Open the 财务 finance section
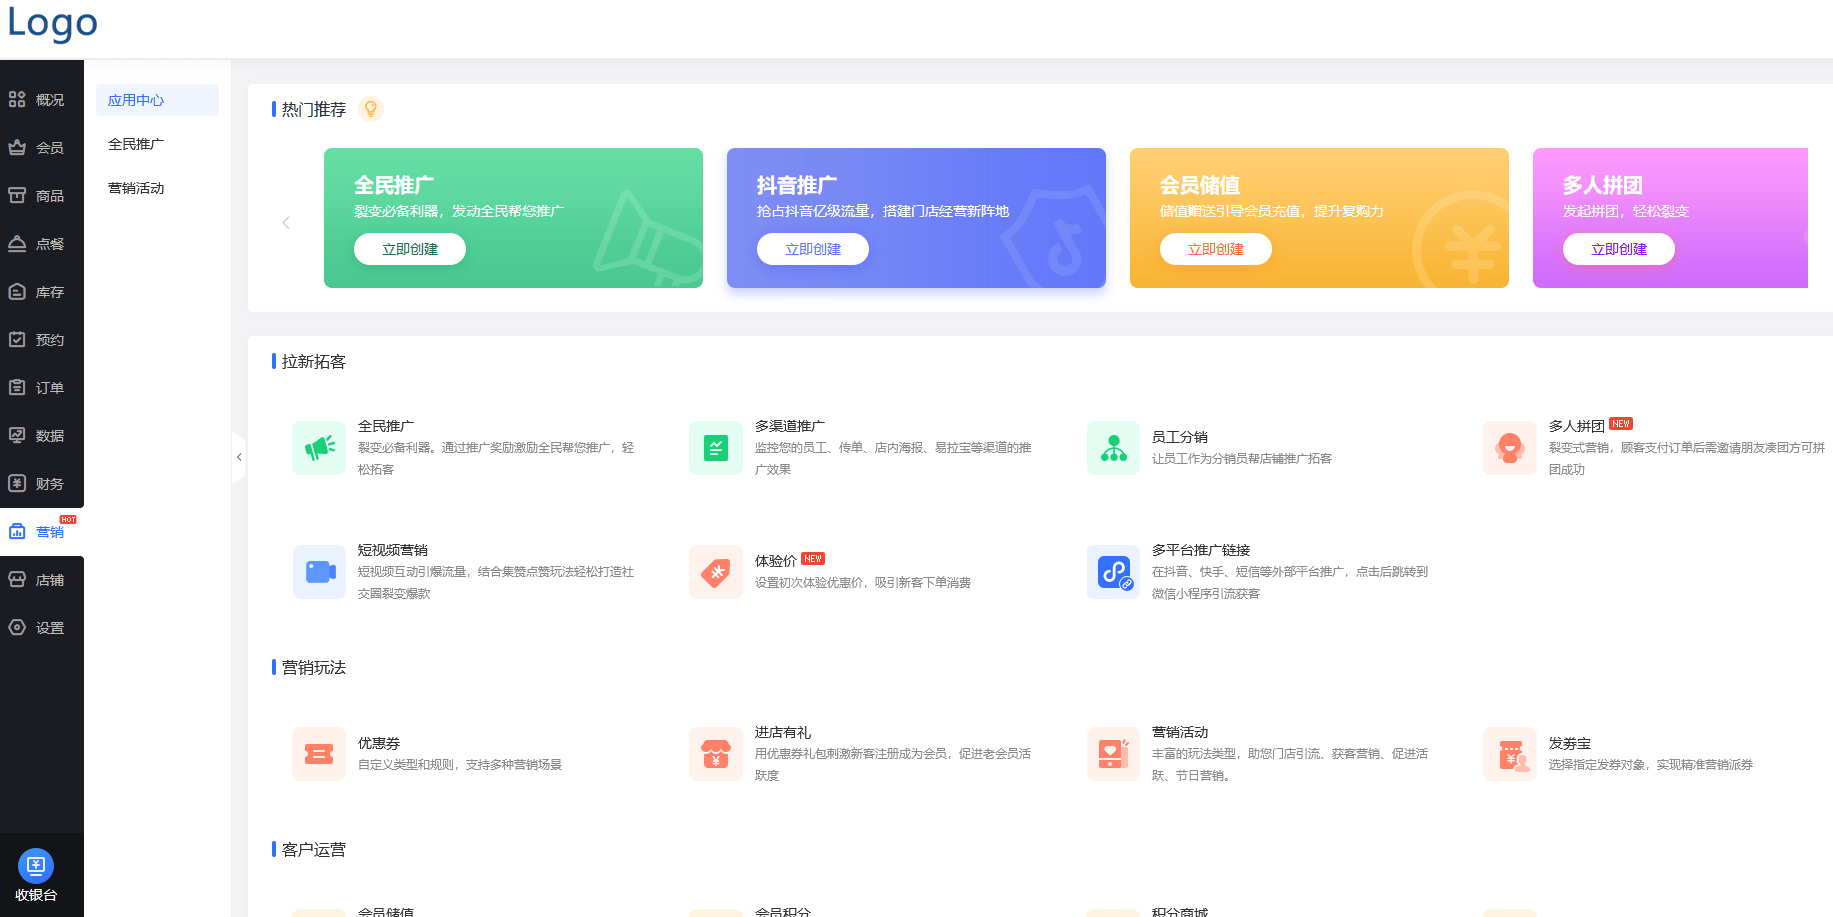Viewport: 1833px width, 917px height. 42,483
